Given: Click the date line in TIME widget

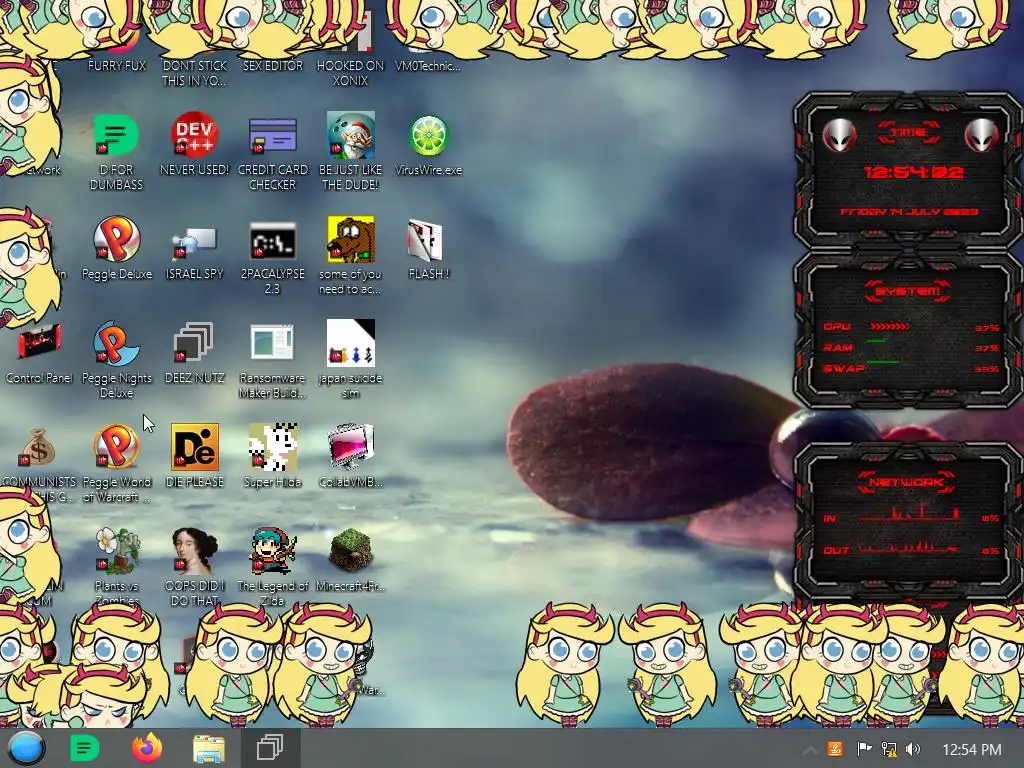Looking at the screenshot, I should 909,212.
